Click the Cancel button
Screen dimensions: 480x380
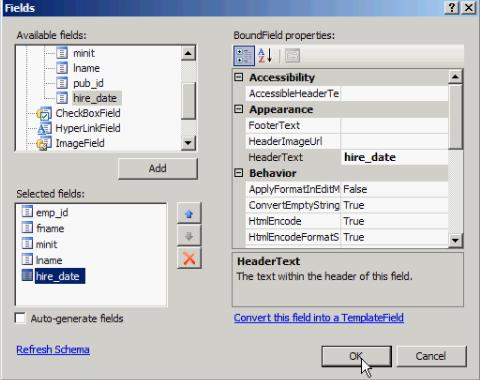click(431, 356)
